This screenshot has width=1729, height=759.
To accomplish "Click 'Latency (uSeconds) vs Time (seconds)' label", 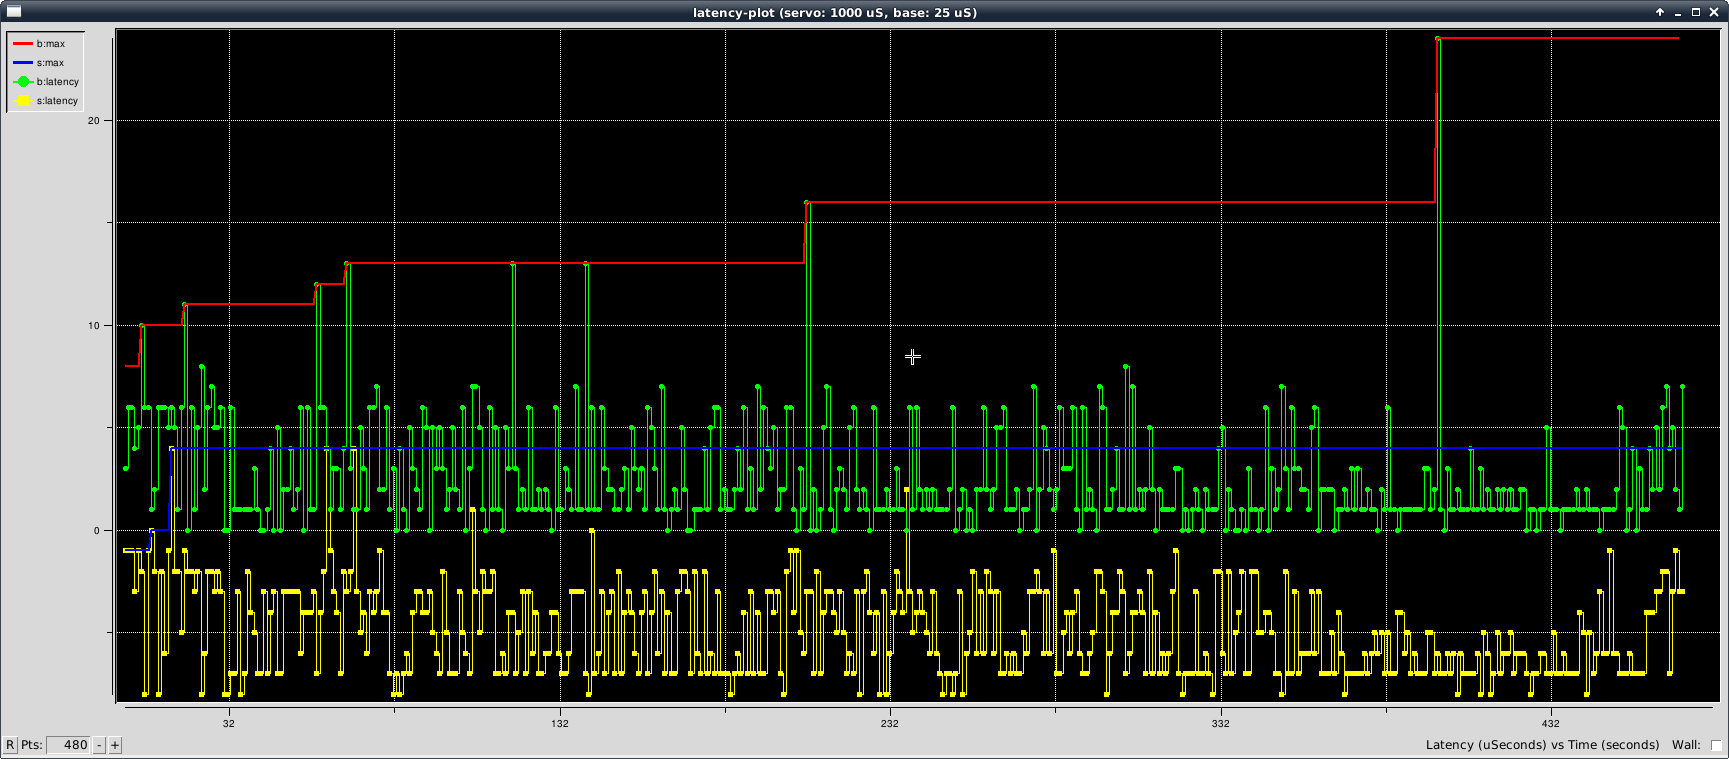I will [x=1542, y=745].
